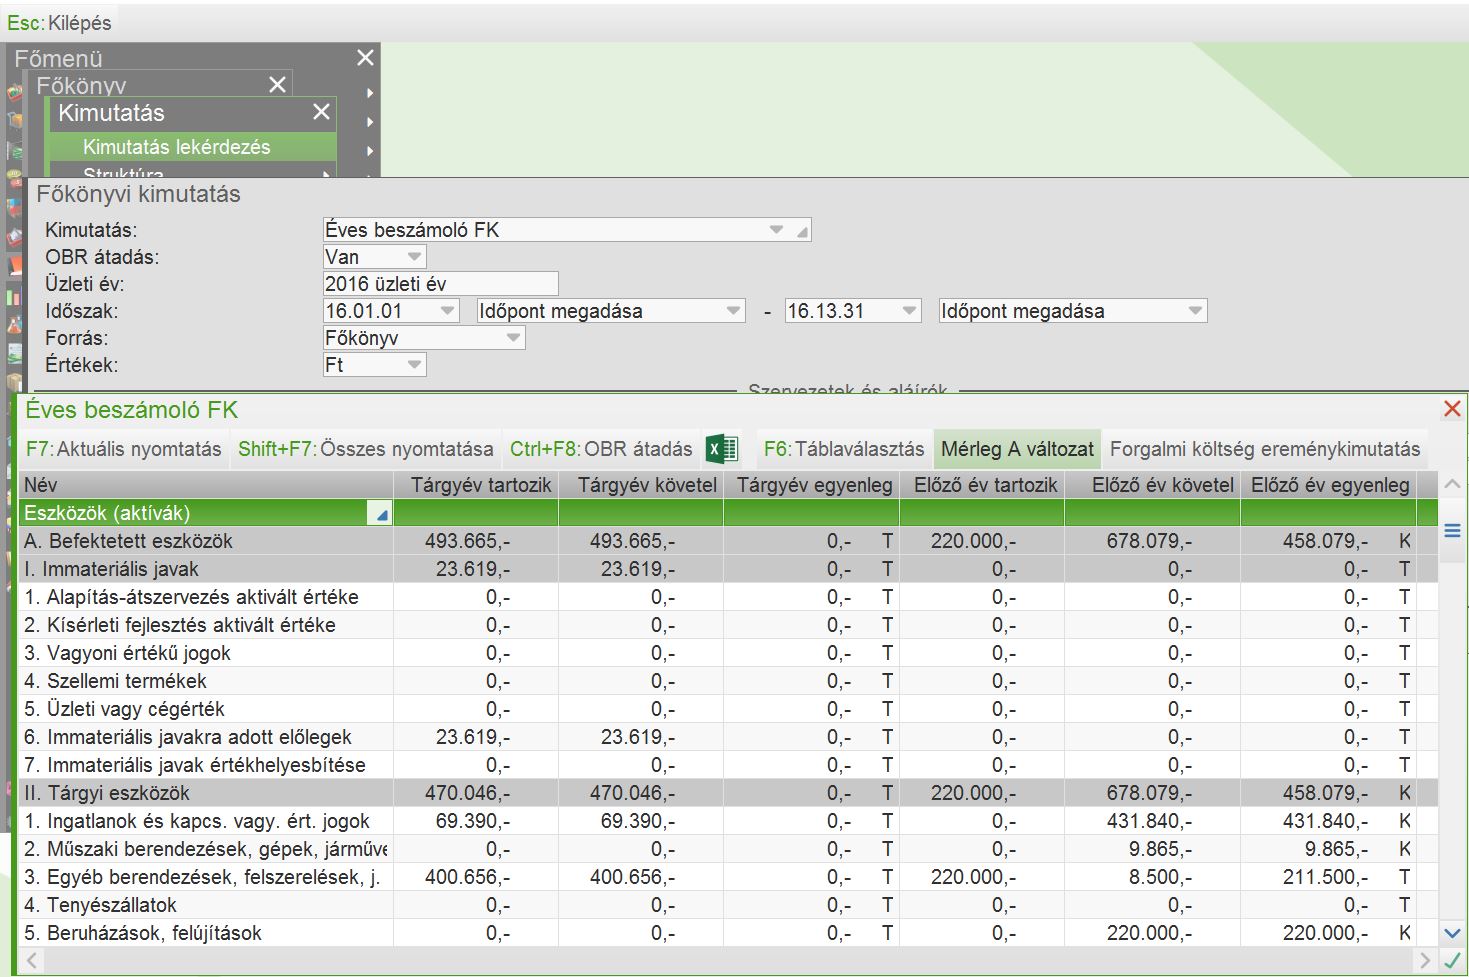
Task: Switch to Forgalmi költség eredménykimutatás tab
Action: click(1264, 449)
